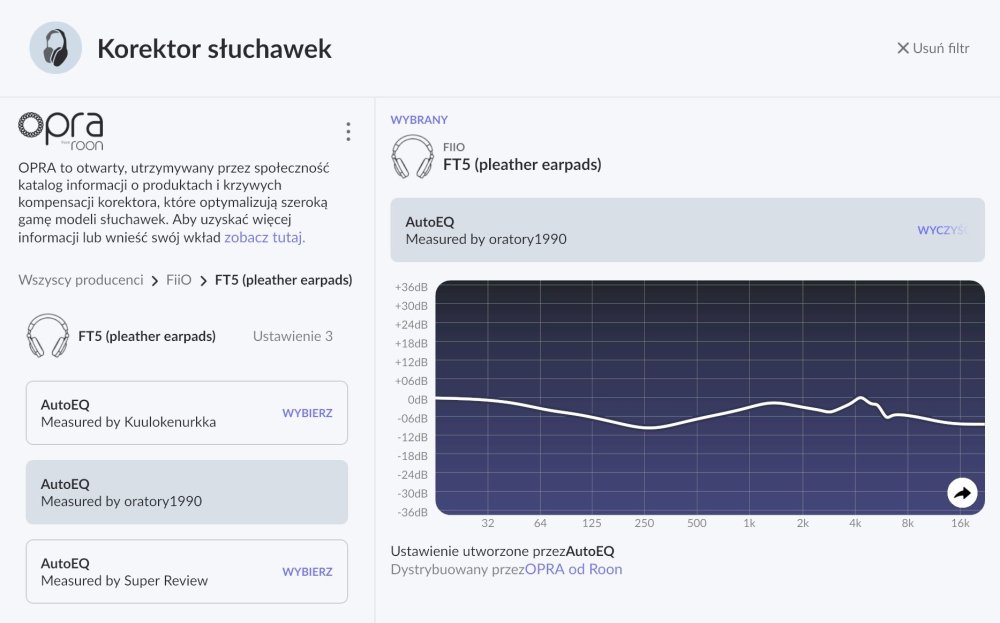Viewport: 1000px width, 623px height.
Task: Click the FT5 (pleather earpads) breadcrumb
Action: pyautogui.click(x=283, y=280)
